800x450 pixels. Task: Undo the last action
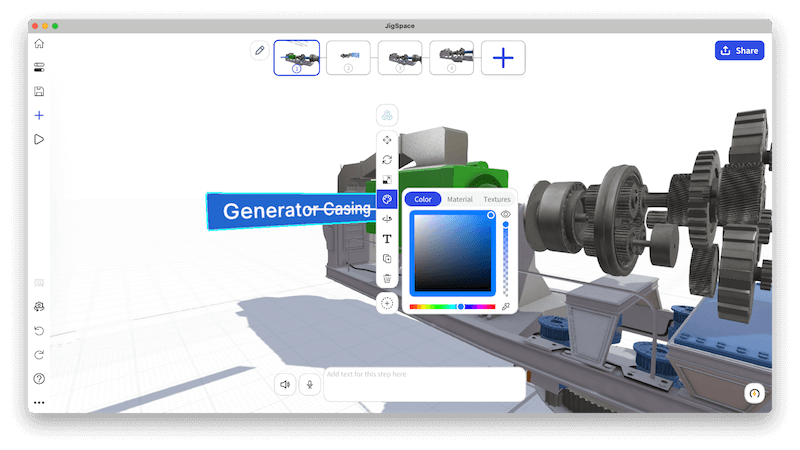(39, 331)
